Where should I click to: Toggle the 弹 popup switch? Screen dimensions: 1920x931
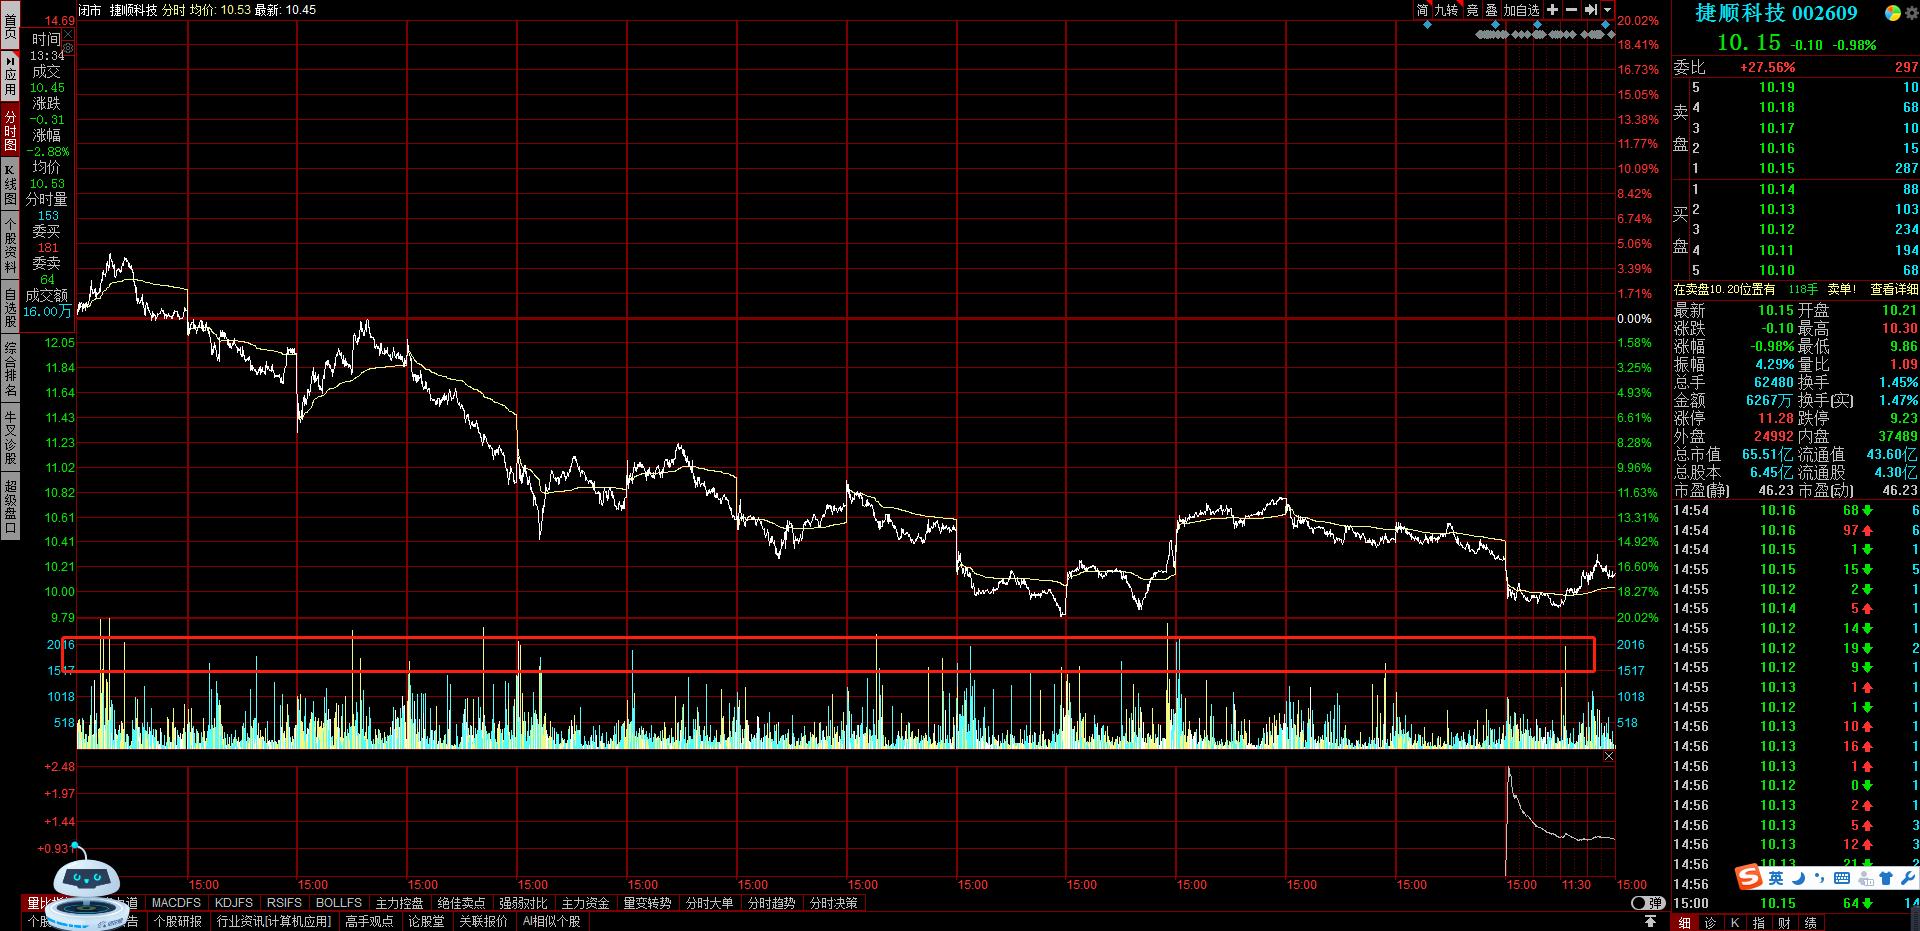1647,903
